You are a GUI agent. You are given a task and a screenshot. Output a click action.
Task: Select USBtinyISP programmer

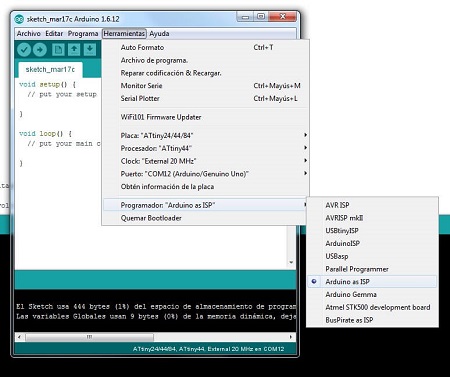372,231
